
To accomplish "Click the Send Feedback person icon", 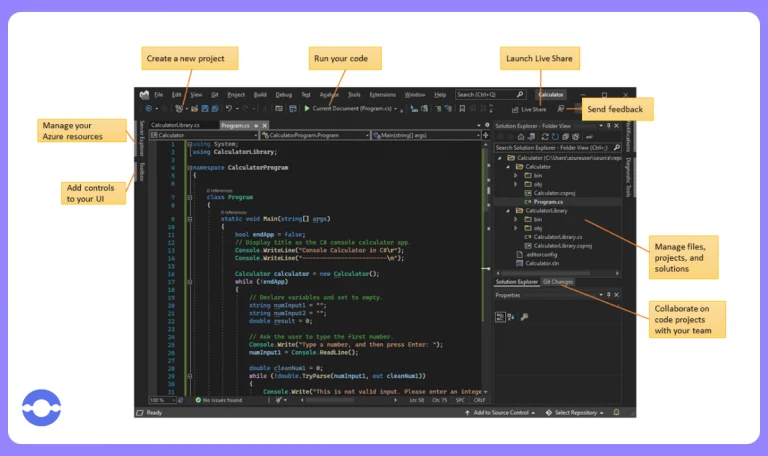I will [x=561, y=109].
